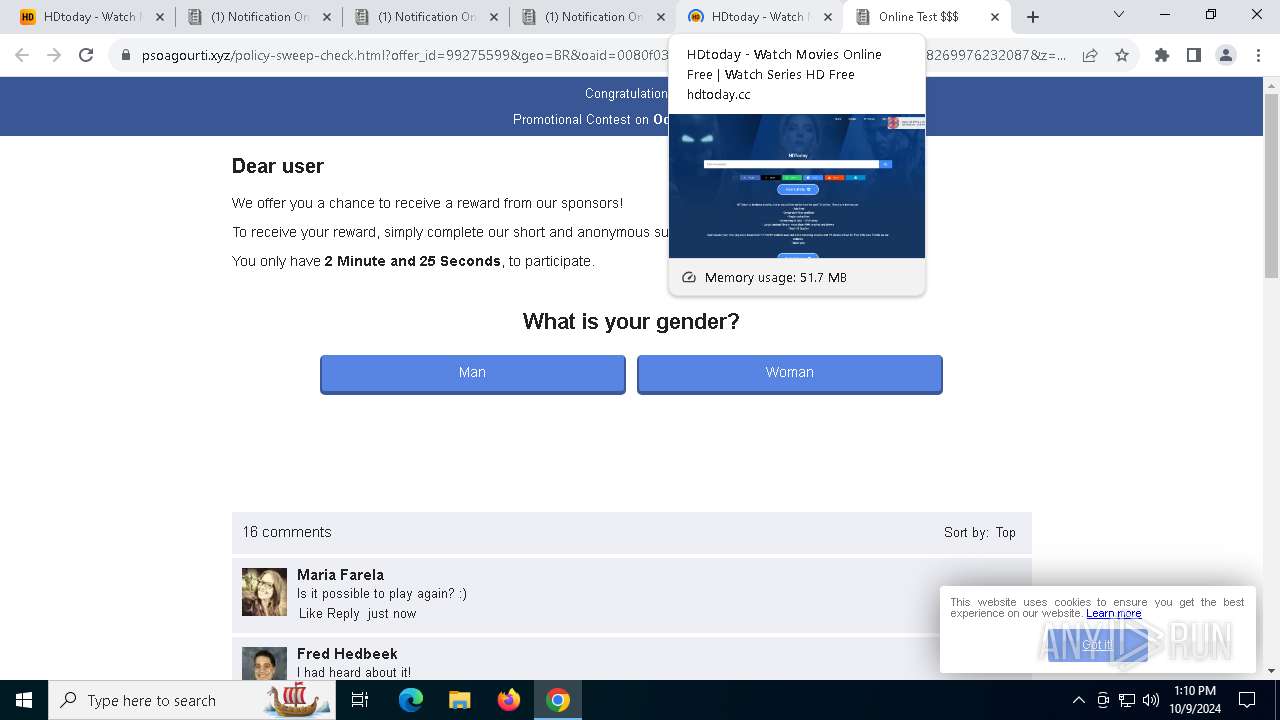The image size is (1280, 720).
Task: Open Chrome extensions puzzle icon
Action: [x=1162, y=56]
